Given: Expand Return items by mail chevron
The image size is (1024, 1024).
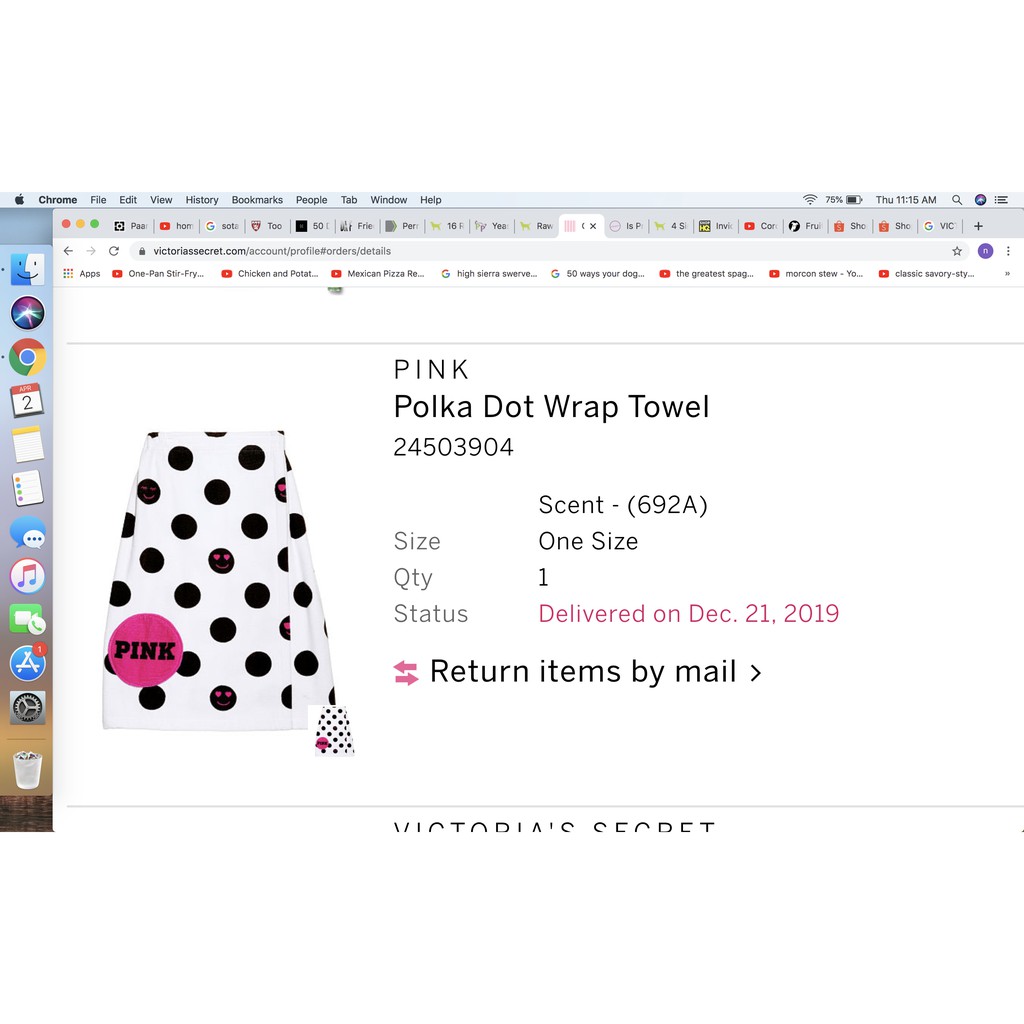Looking at the screenshot, I should pos(756,673).
